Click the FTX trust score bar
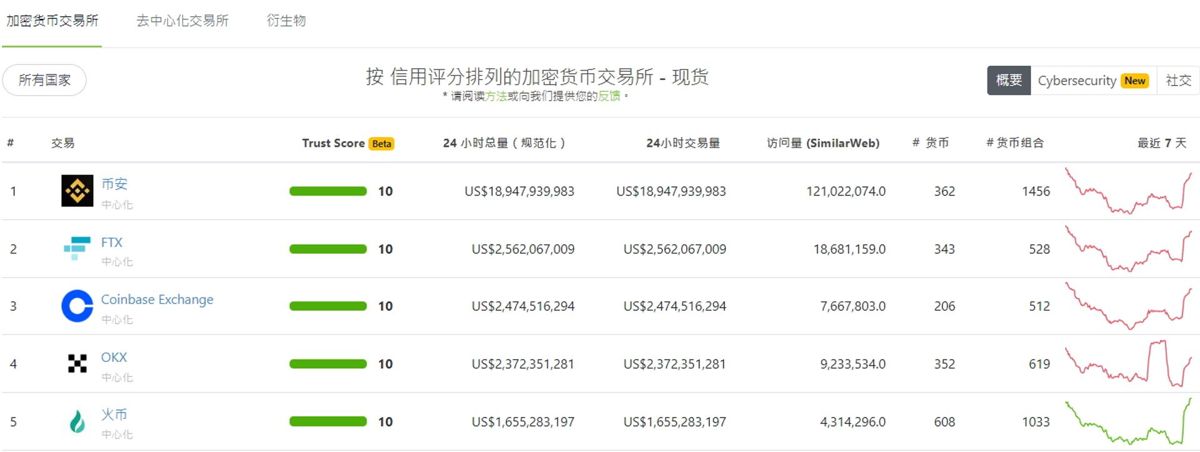The width and height of the screenshot is (1200, 452). (x=328, y=249)
